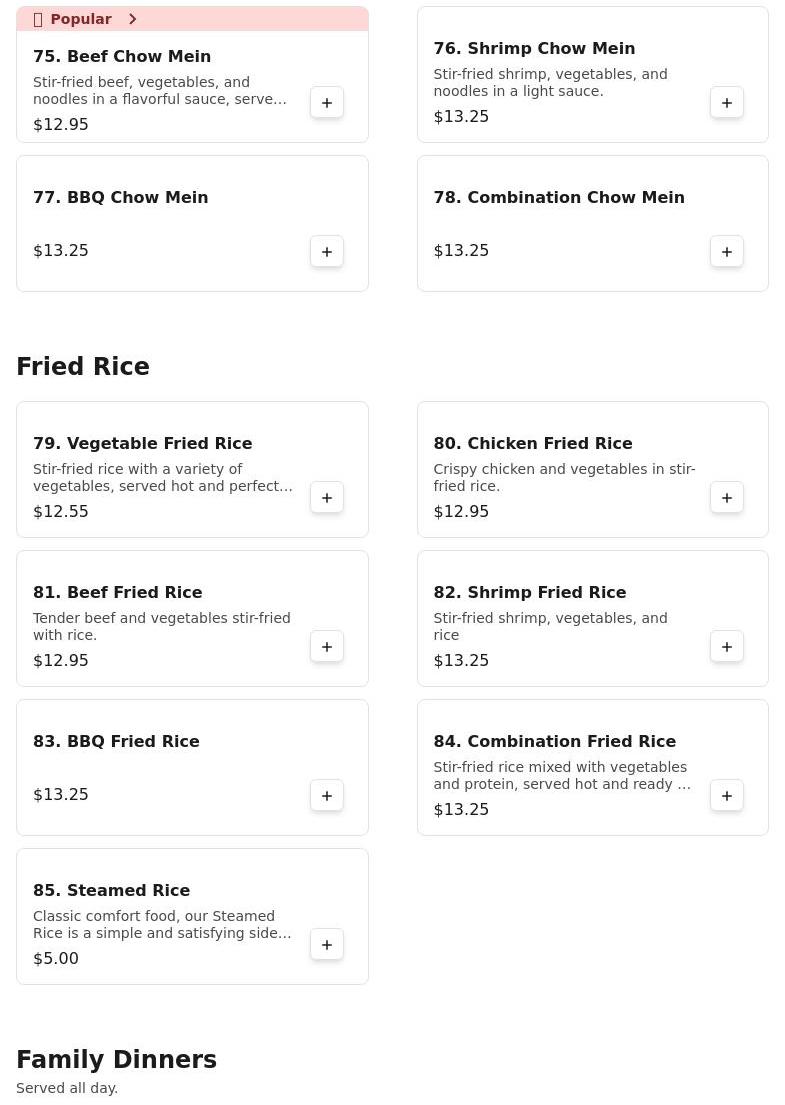
Task: Open the 75. Beef Chow Mein item title
Action: tap(122, 57)
